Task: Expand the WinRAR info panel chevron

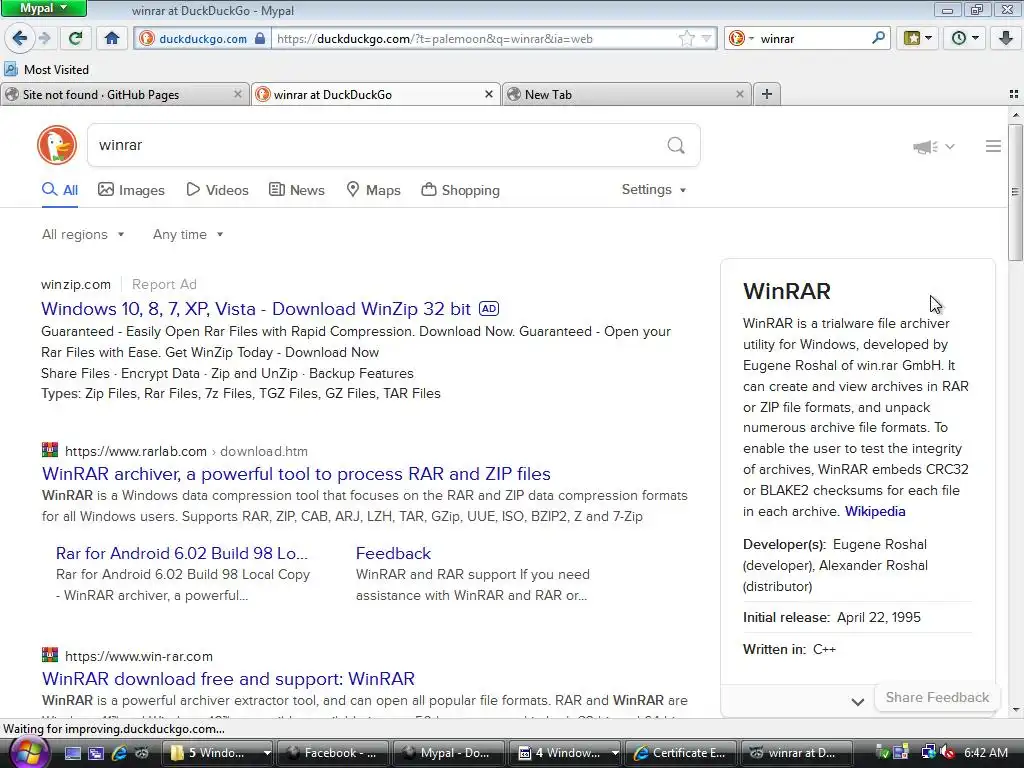Action: (x=857, y=702)
